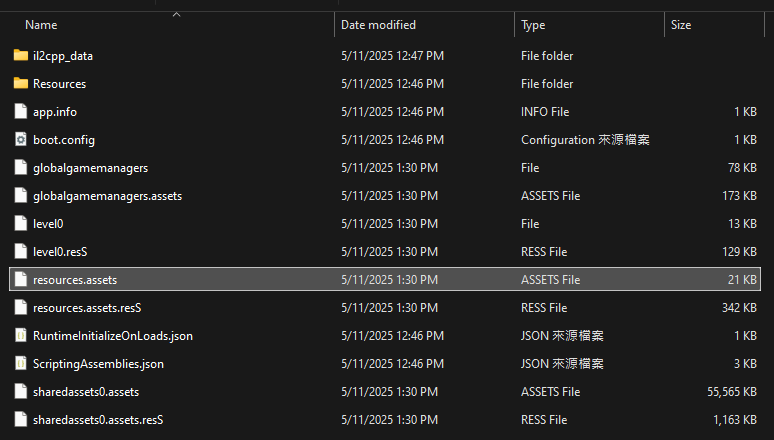Sort files by the Name column
This screenshot has height=440, width=774.
tap(41, 25)
